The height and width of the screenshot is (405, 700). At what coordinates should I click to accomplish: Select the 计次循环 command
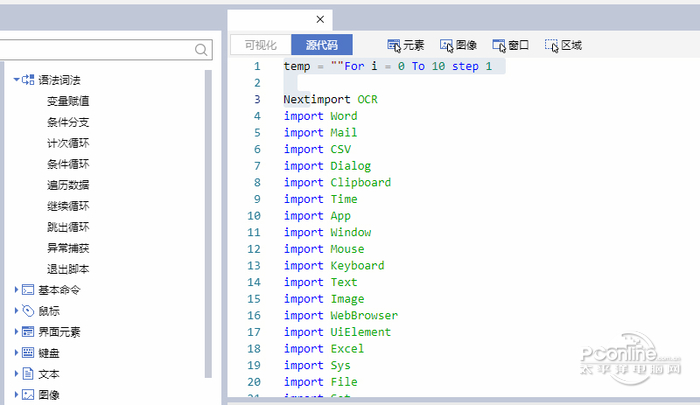coord(68,143)
